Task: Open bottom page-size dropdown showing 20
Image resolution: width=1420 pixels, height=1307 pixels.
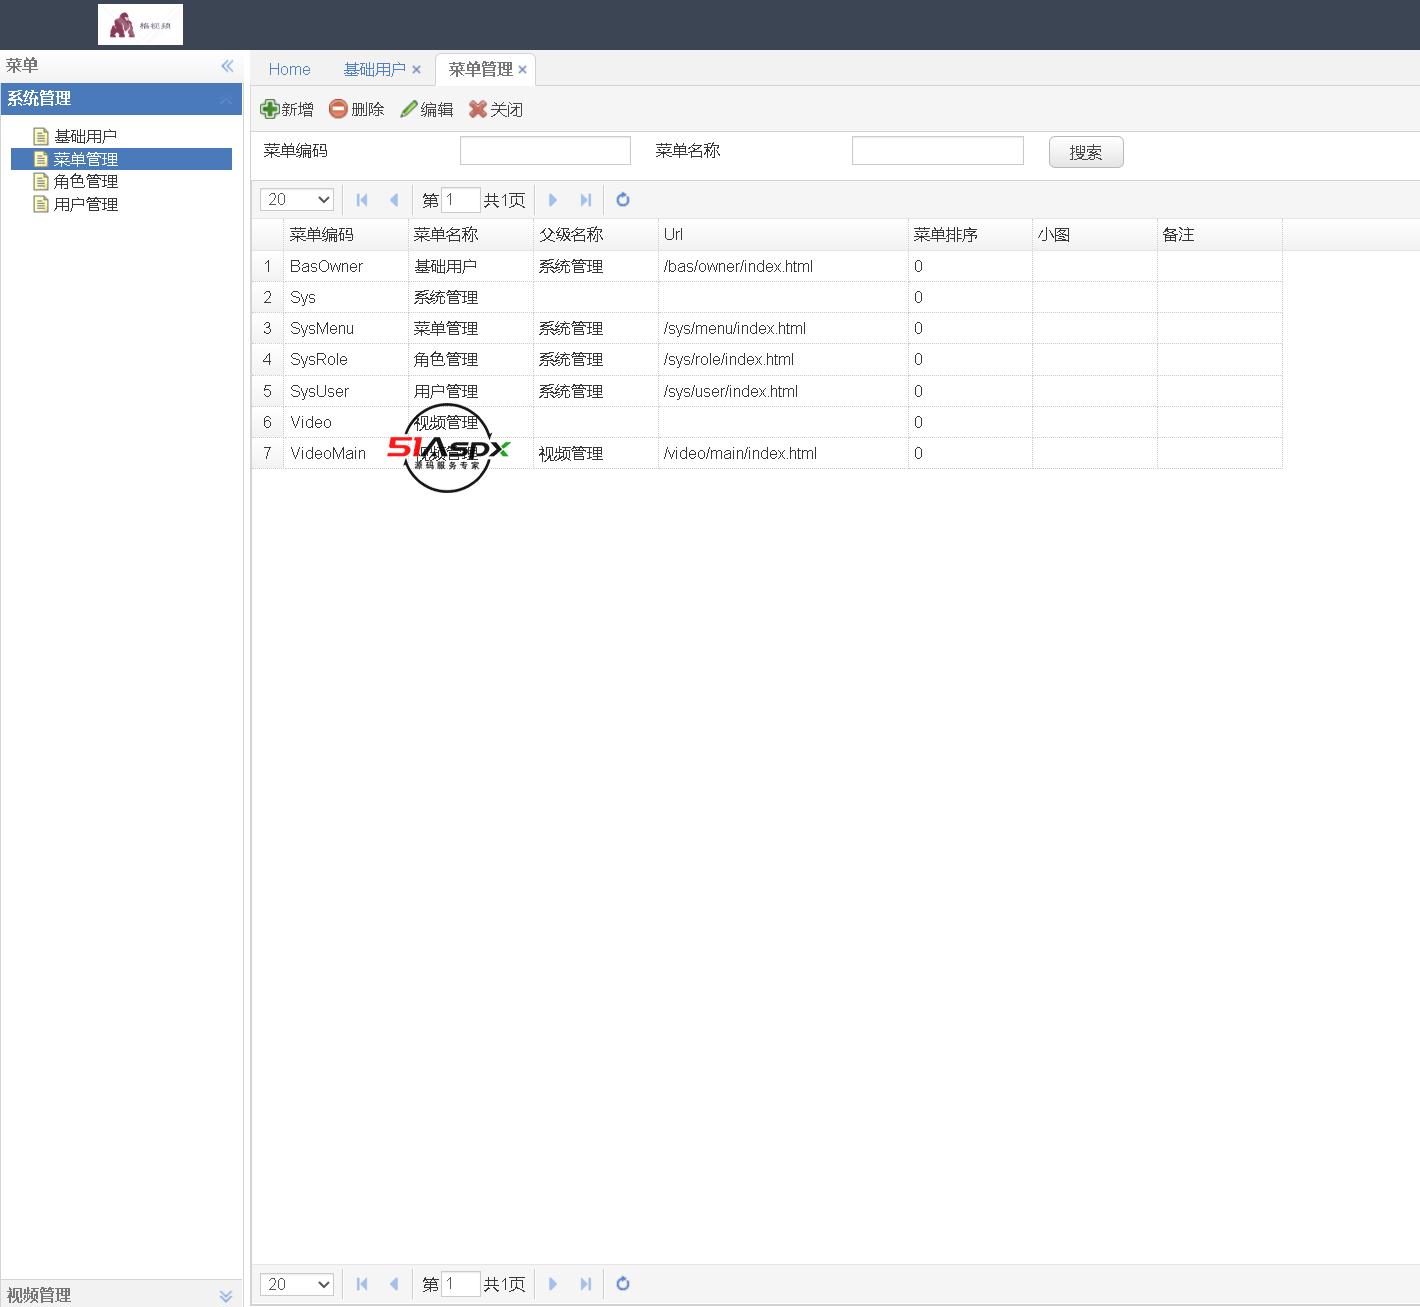Action: tap(297, 1284)
